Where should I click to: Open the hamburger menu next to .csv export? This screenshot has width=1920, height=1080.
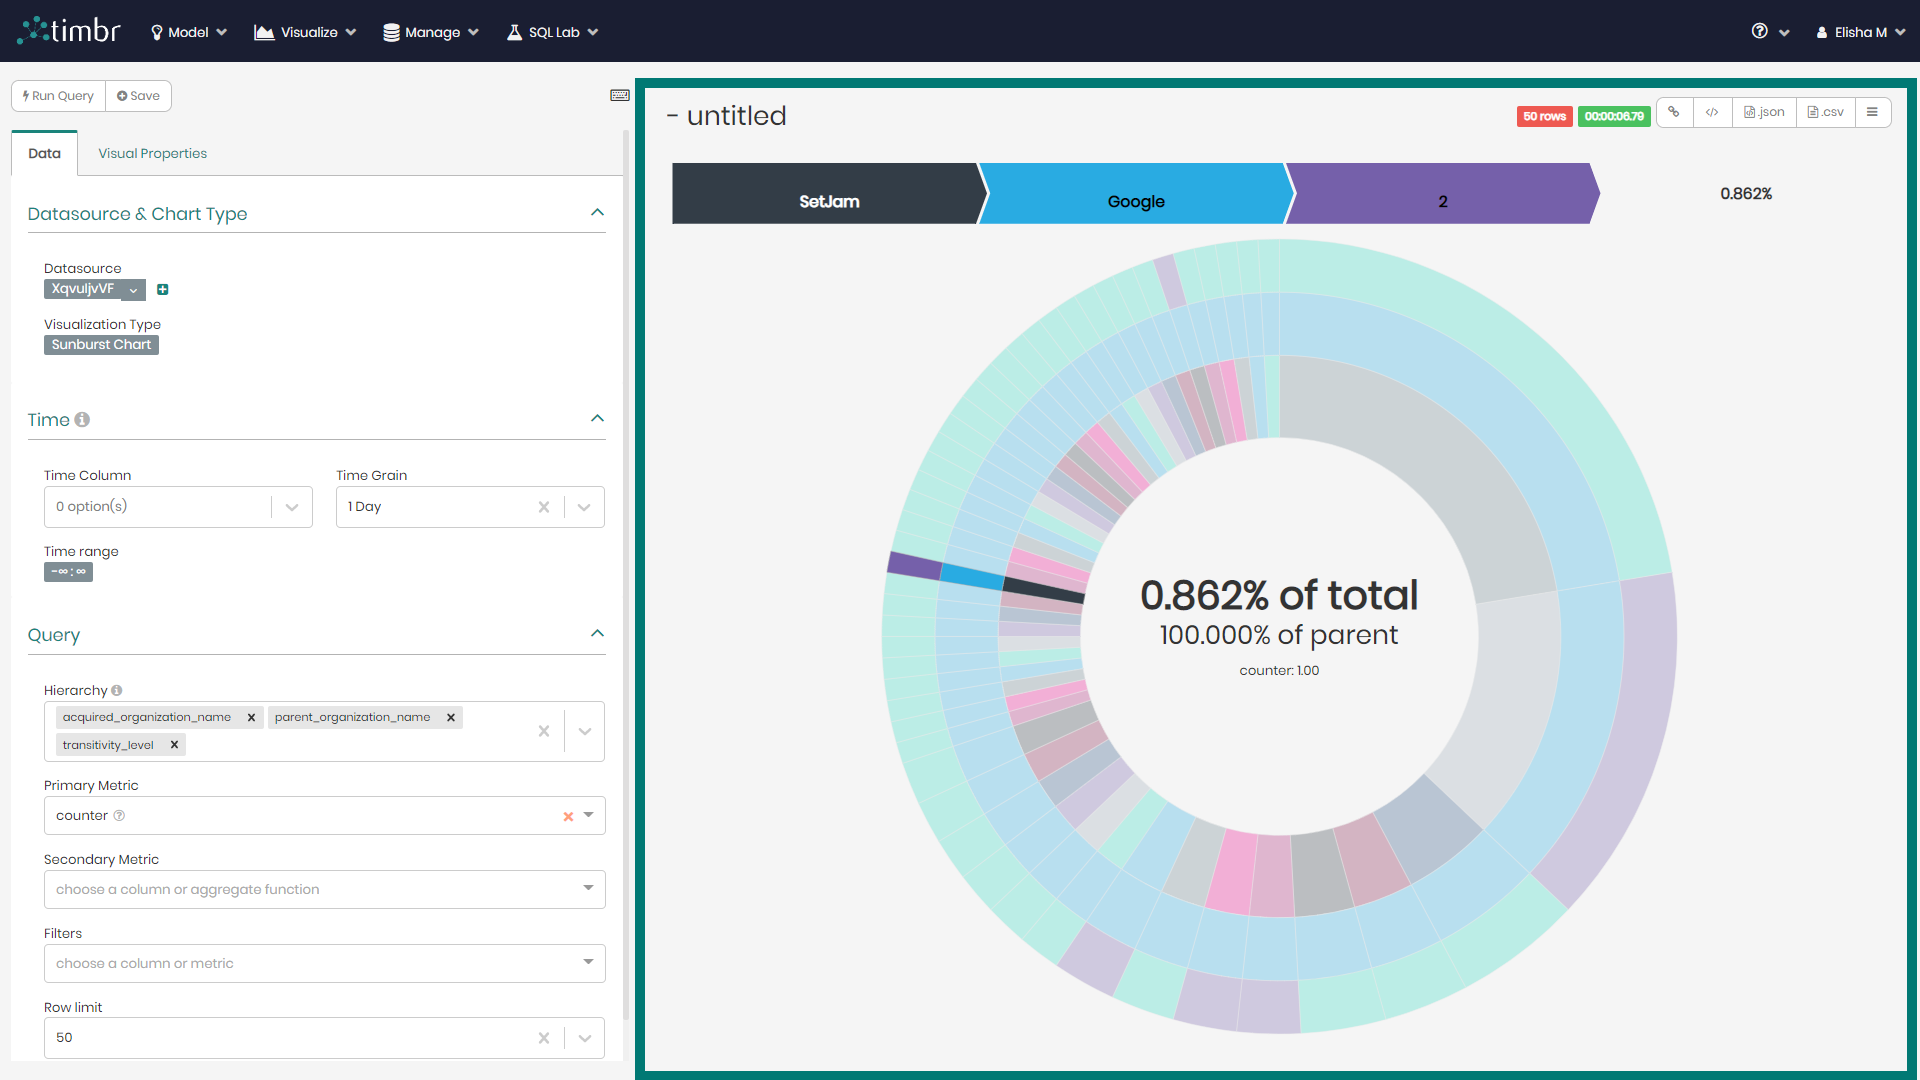[x=1873, y=112]
